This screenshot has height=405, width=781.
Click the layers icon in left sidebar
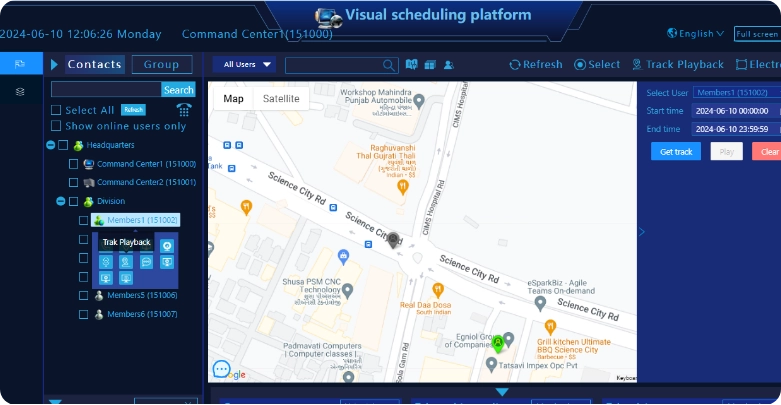click(20, 91)
